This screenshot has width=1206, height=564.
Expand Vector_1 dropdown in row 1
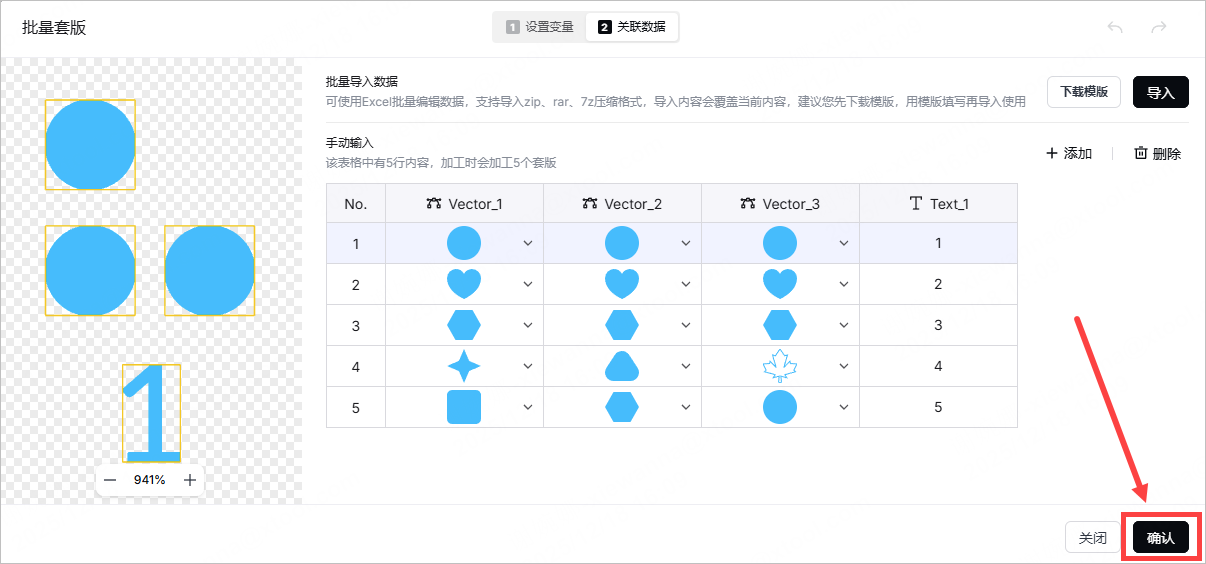[528, 243]
